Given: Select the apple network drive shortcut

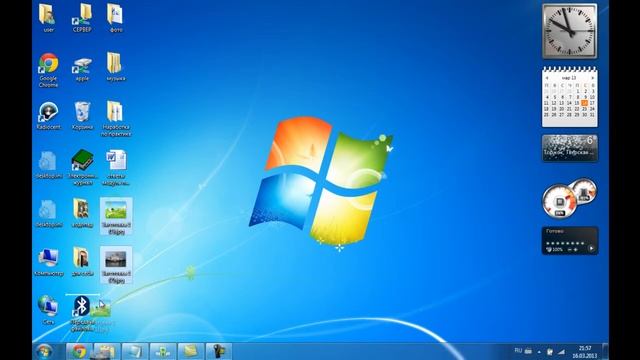Looking at the screenshot, I should click(82, 68).
